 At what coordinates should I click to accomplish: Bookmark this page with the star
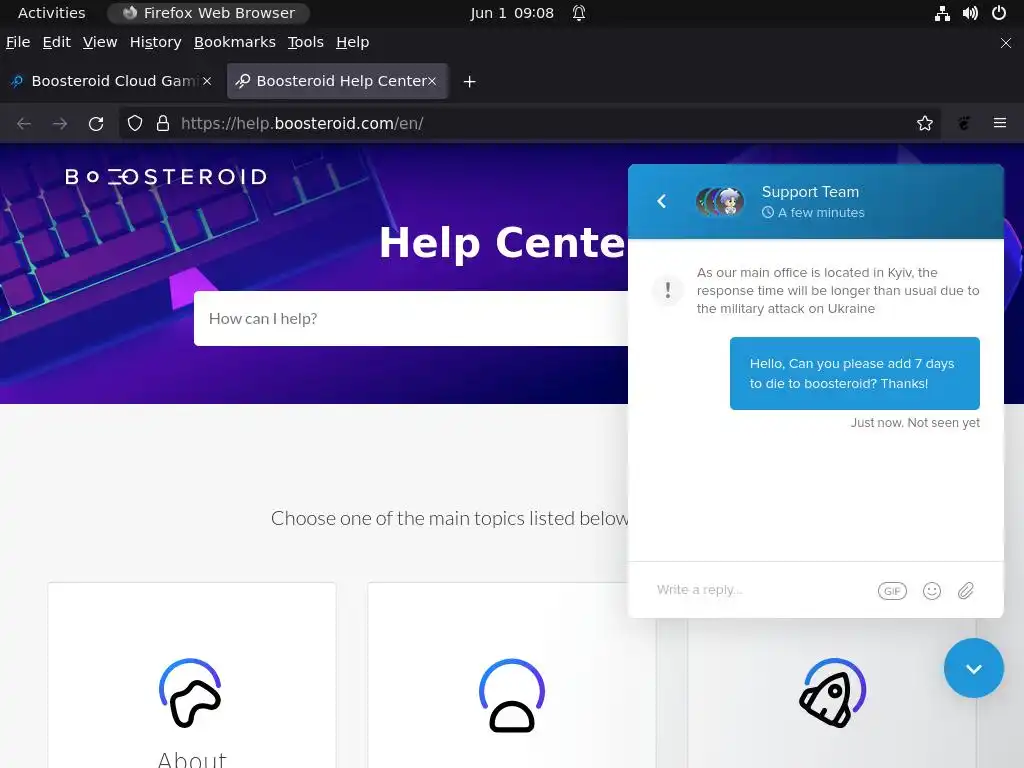925,123
